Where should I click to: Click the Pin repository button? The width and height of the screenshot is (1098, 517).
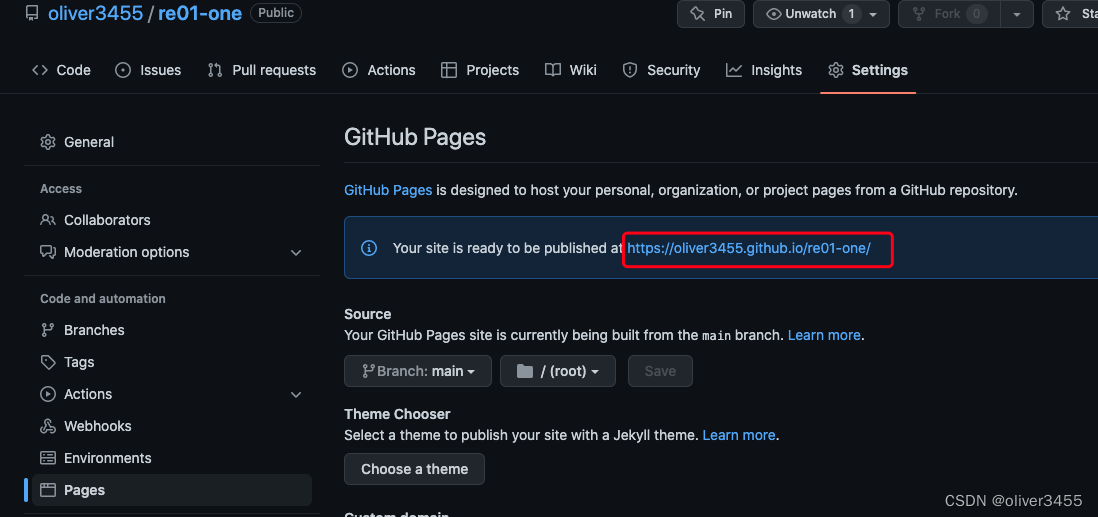[710, 14]
